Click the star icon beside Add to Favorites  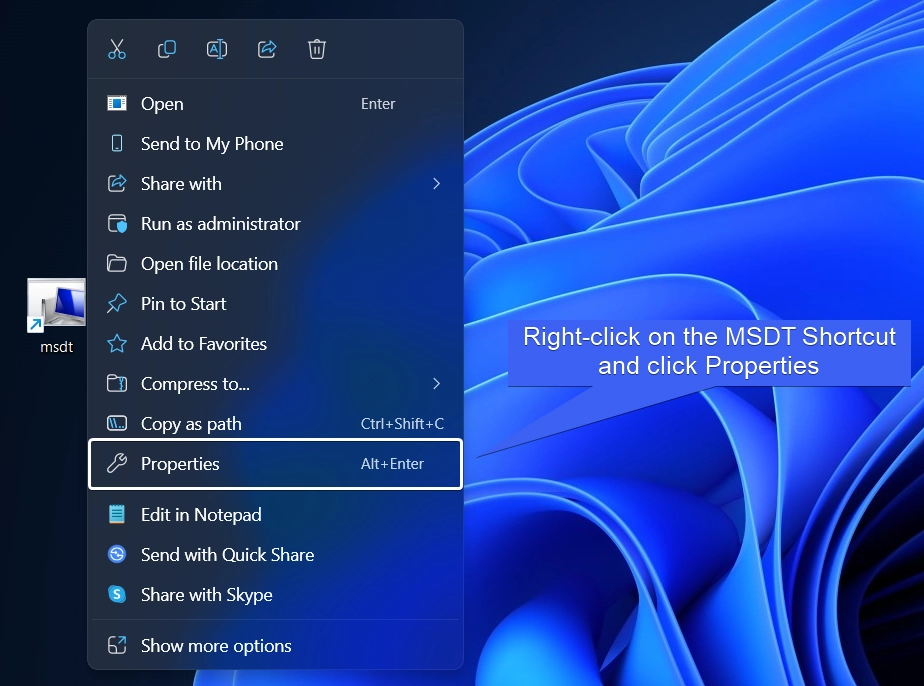[117, 344]
